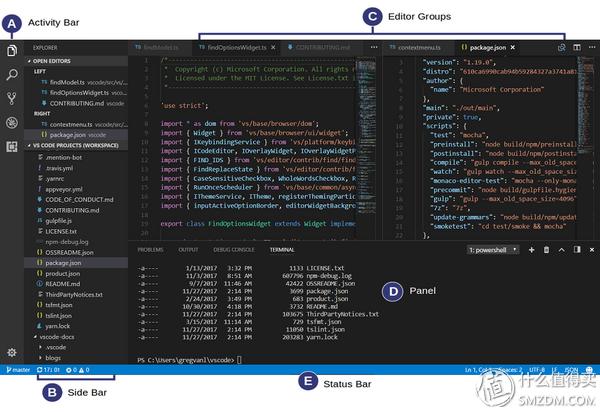Open the Extensions view icon
The image size is (600, 412).
click(12, 147)
